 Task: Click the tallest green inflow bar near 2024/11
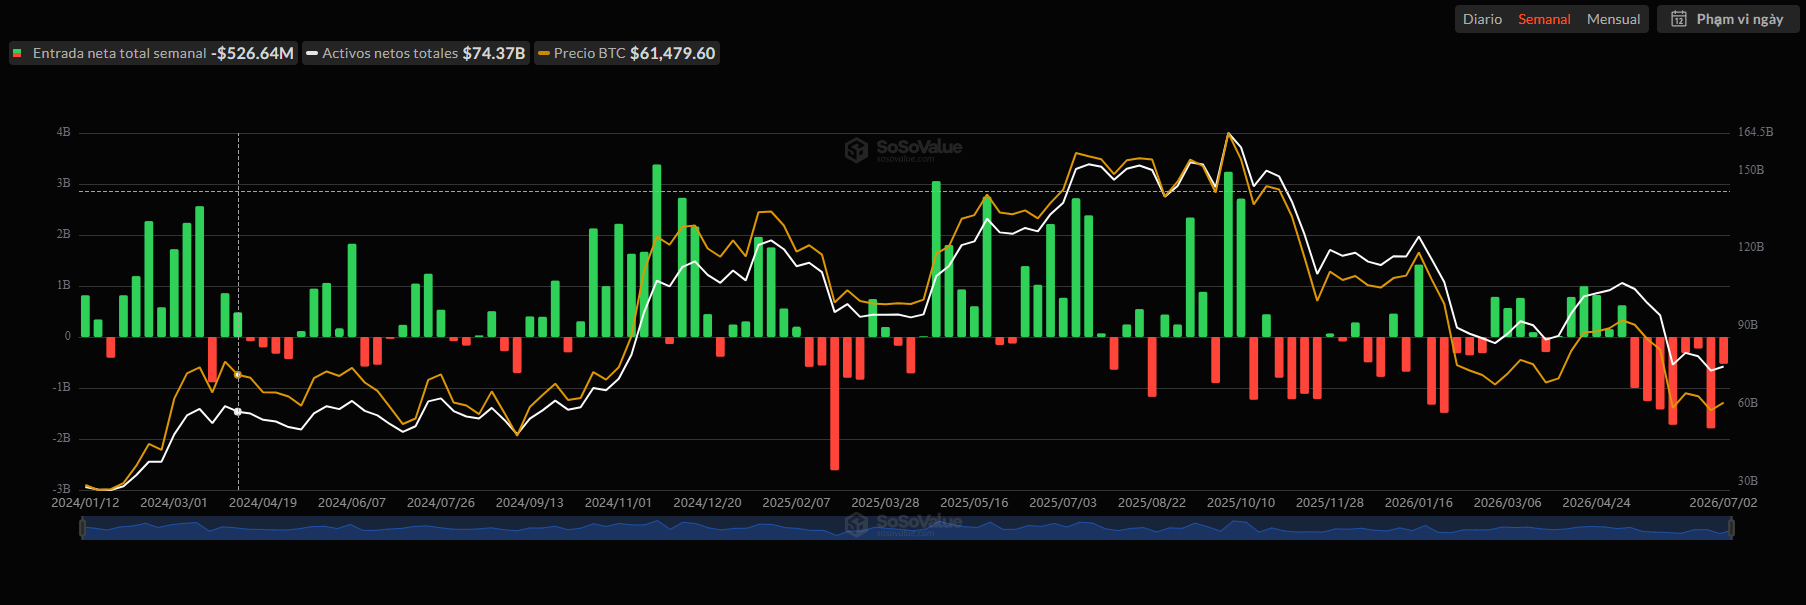pyautogui.click(x=657, y=251)
